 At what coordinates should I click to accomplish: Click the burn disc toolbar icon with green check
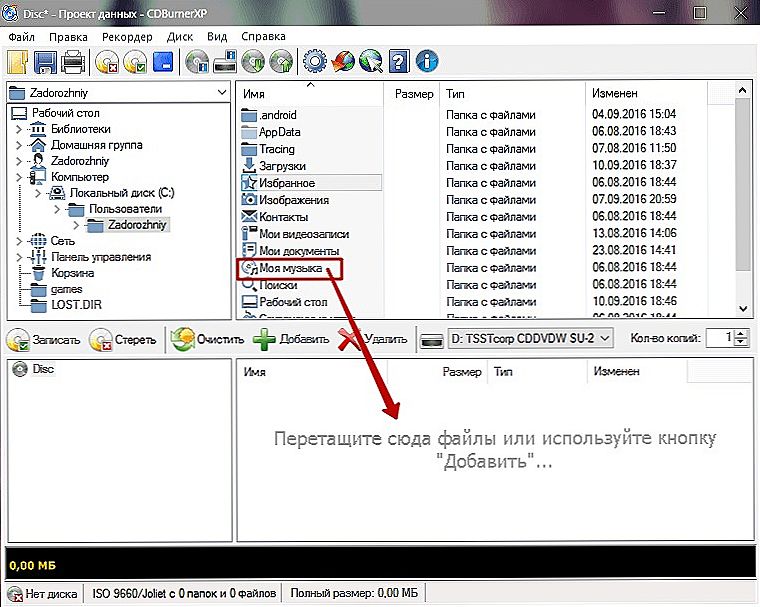[x=135, y=62]
